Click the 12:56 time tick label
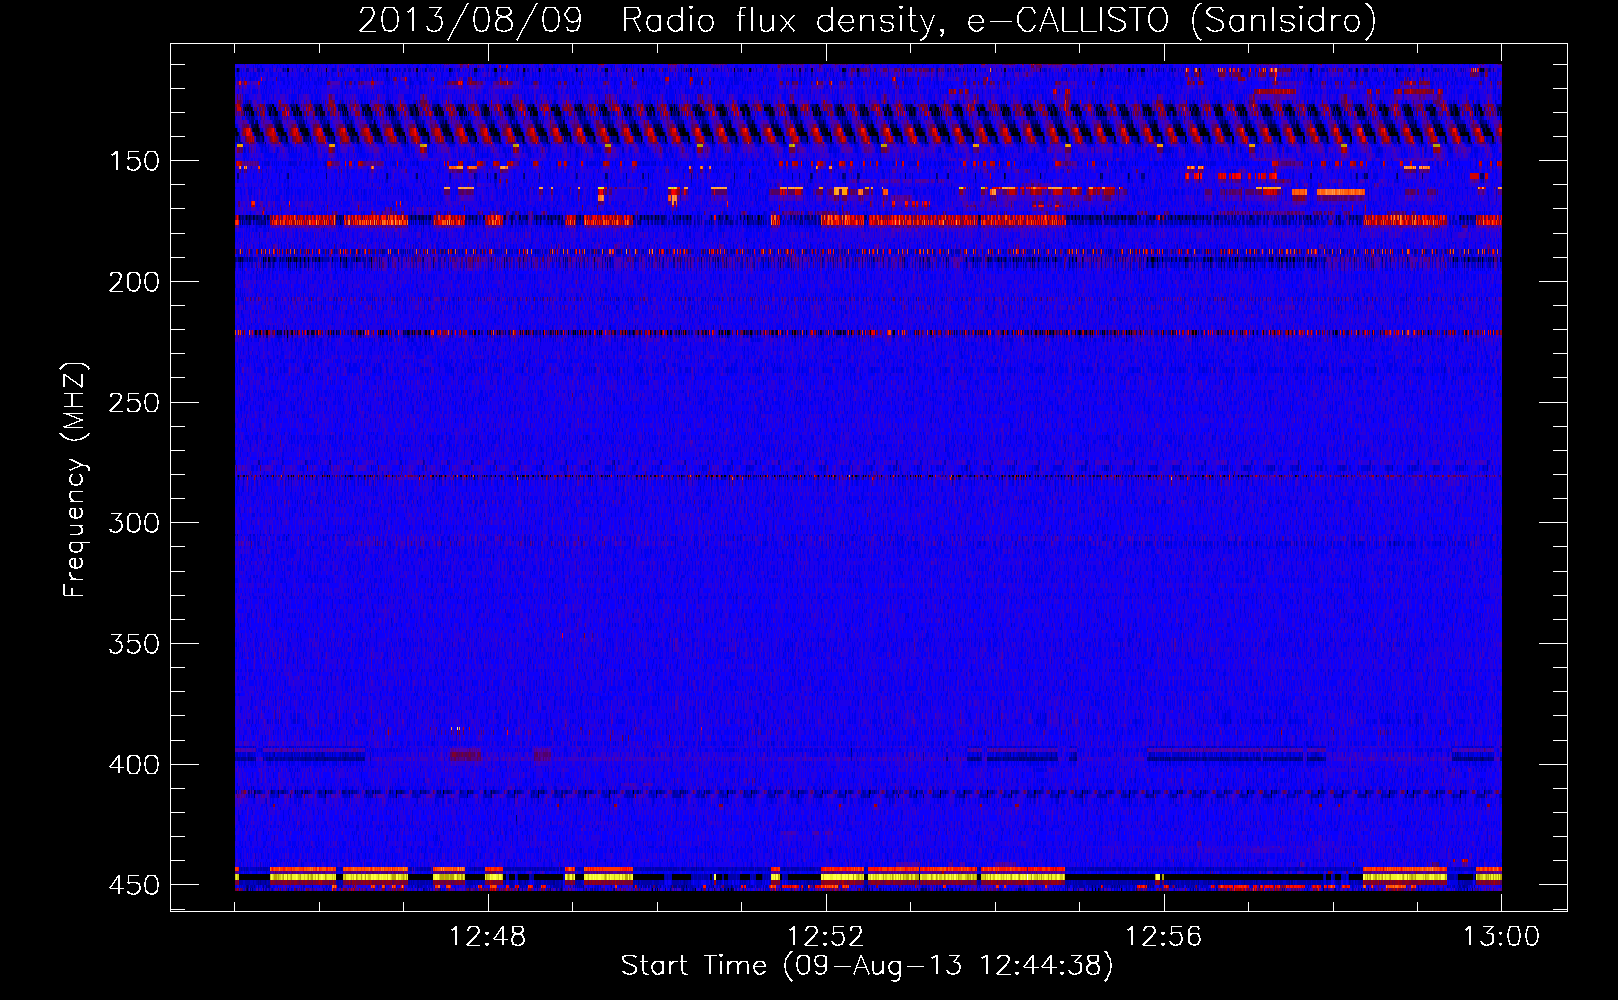The width and height of the screenshot is (1618, 1000). pyautogui.click(x=1163, y=937)
